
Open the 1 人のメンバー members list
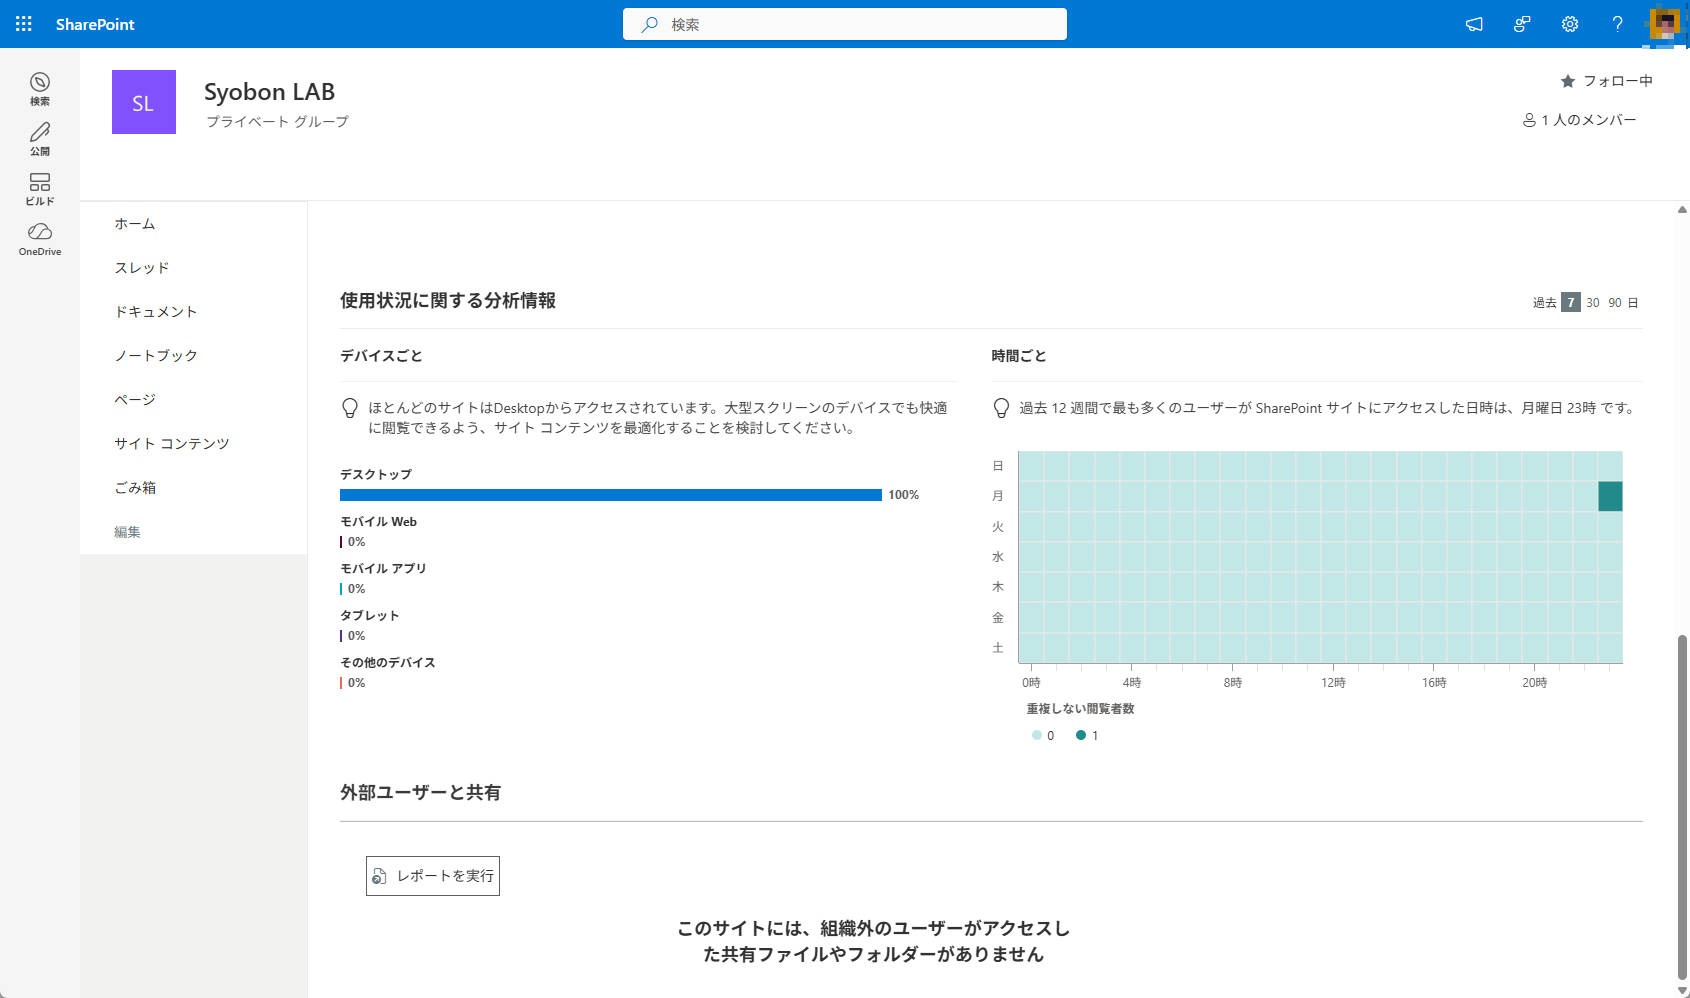(x=1579, y=120)
